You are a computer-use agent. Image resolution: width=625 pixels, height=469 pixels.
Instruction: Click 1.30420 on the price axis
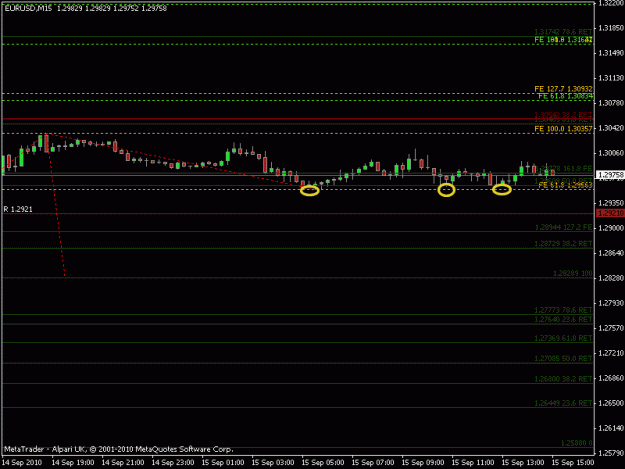point(611,128)
